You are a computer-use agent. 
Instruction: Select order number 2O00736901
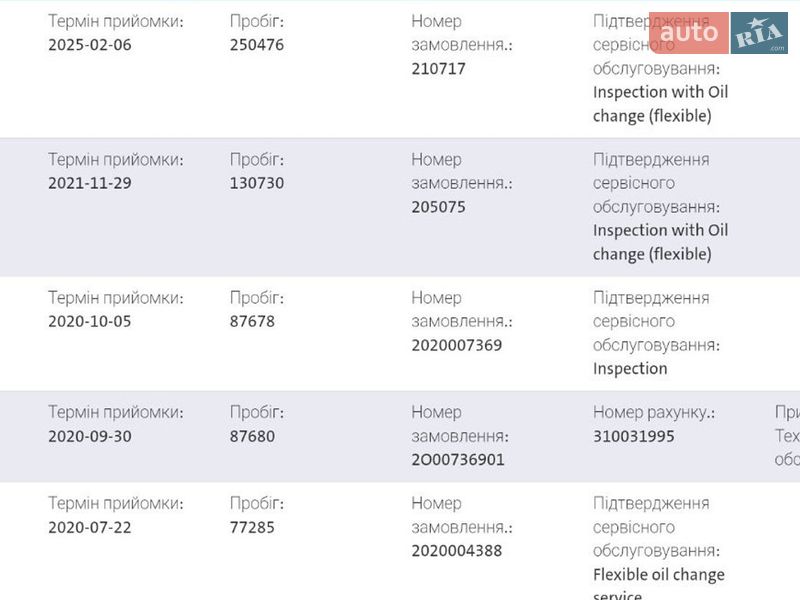[458, 460]
